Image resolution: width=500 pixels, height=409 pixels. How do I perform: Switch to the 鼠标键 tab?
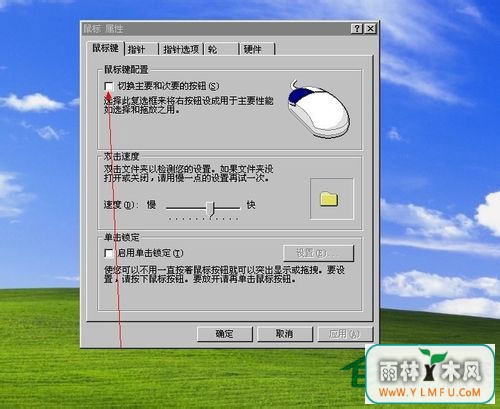click(x=105, y=48)
